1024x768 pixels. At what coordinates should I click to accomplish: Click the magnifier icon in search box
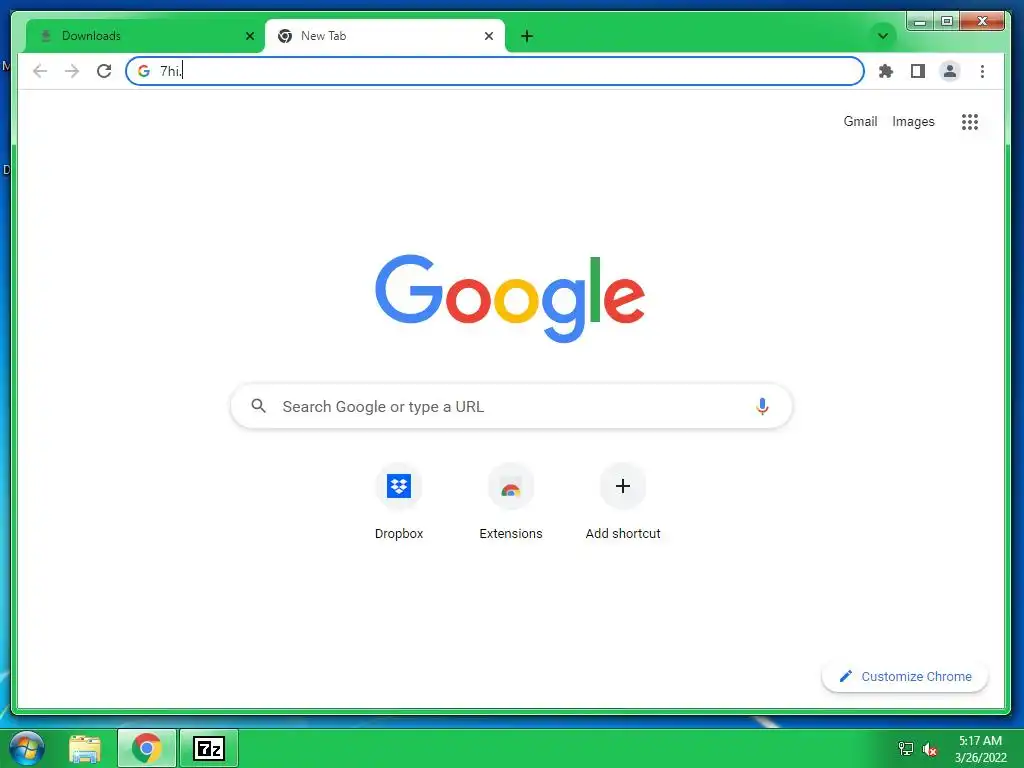[259, 406]
